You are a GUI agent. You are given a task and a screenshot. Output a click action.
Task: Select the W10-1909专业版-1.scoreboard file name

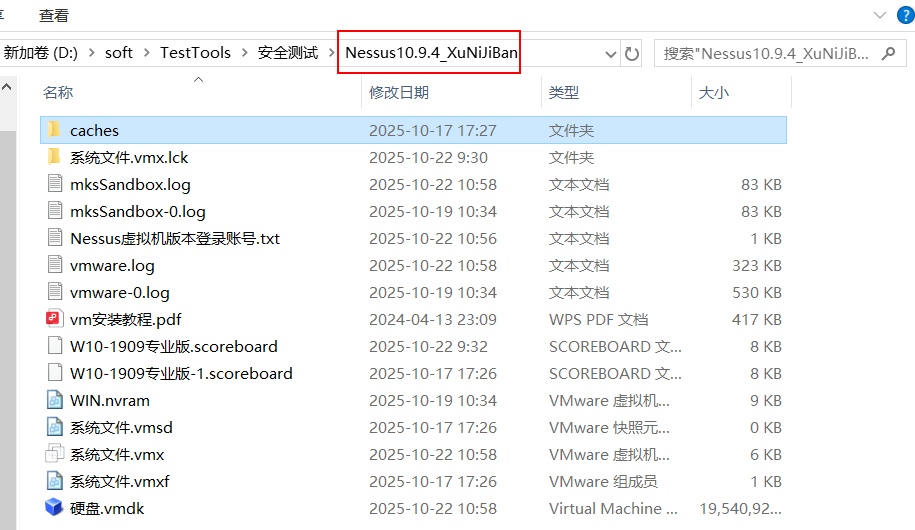pyautogui.click(x=181, y=373)
